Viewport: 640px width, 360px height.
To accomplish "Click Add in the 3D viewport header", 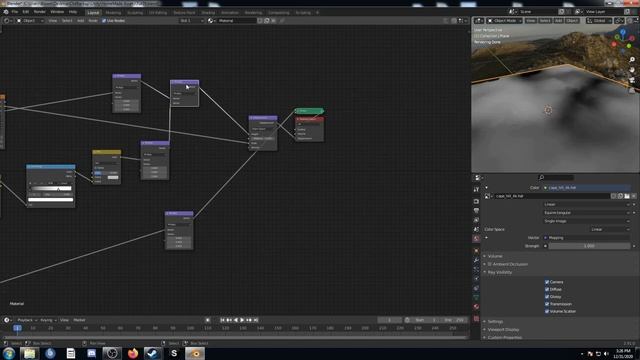I will [x=558, y=20].
